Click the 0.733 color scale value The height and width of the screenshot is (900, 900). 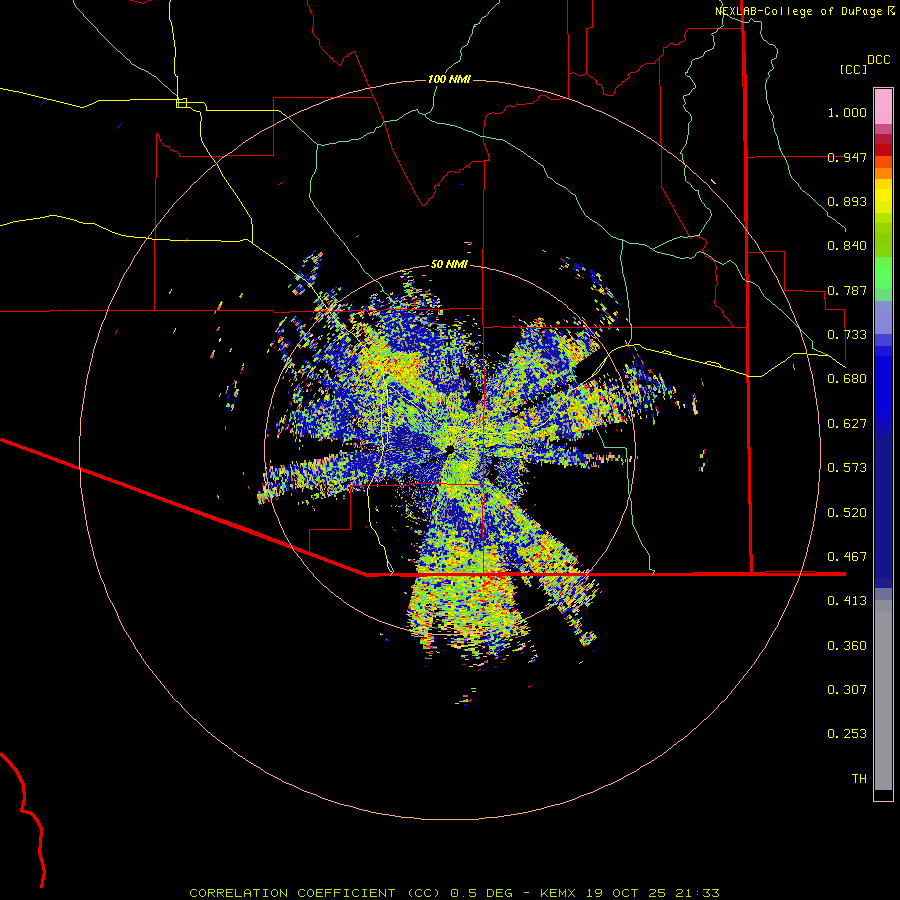coord(847,335)
